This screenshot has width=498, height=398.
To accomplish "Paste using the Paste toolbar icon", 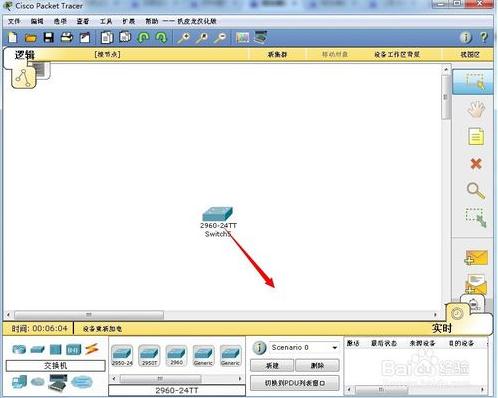I will tap(125, 37).
